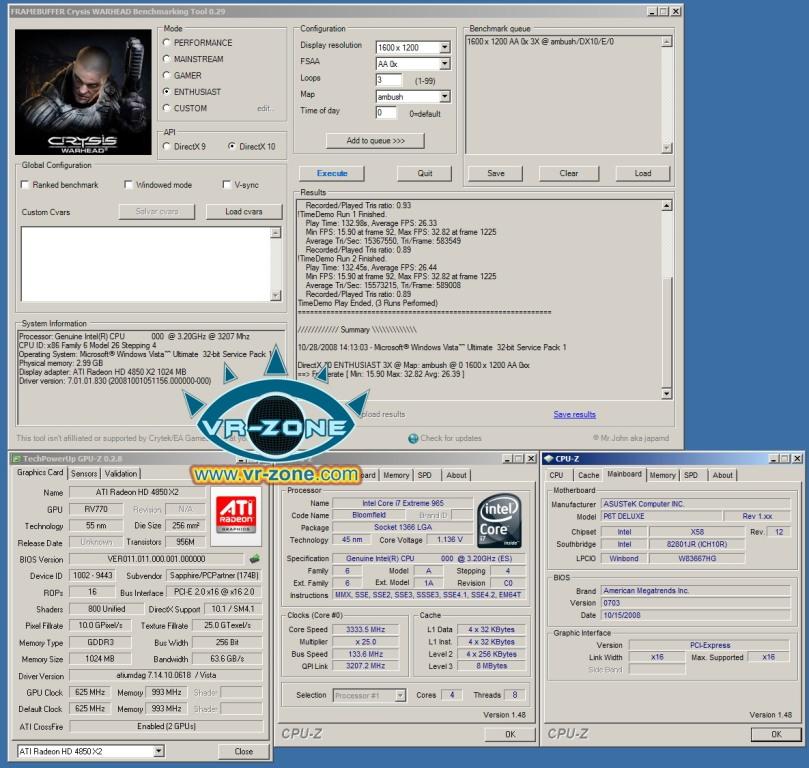The image size is (809, 768).
Task: Click the Results panel scrollbar thumb
Action: point(667,333)
